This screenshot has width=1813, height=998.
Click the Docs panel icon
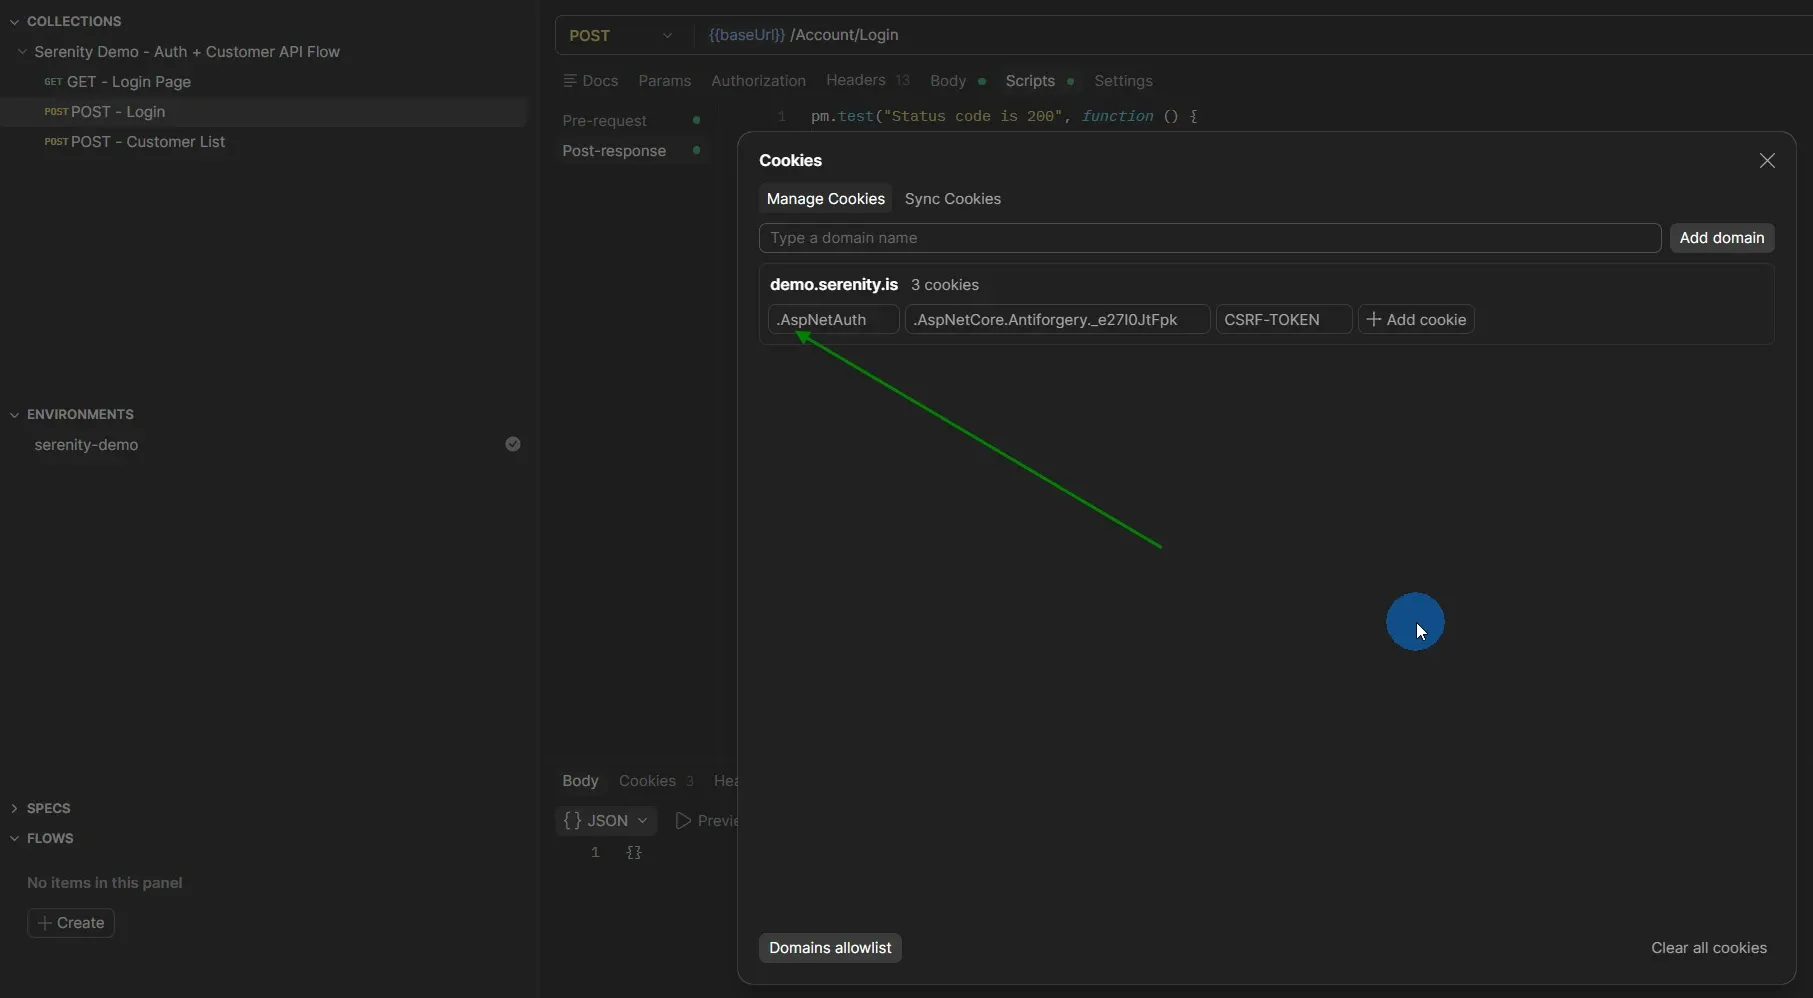tap(571, 80)
